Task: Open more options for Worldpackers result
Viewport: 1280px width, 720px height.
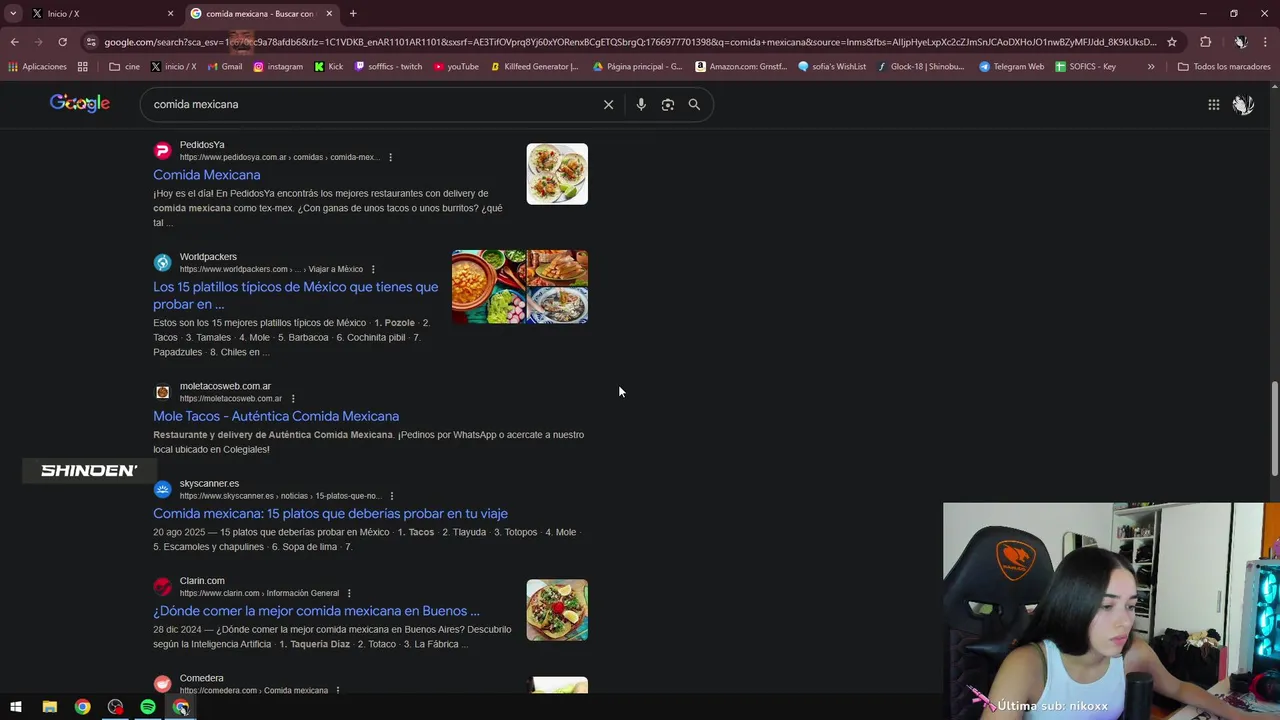Action: click(373, 269)
